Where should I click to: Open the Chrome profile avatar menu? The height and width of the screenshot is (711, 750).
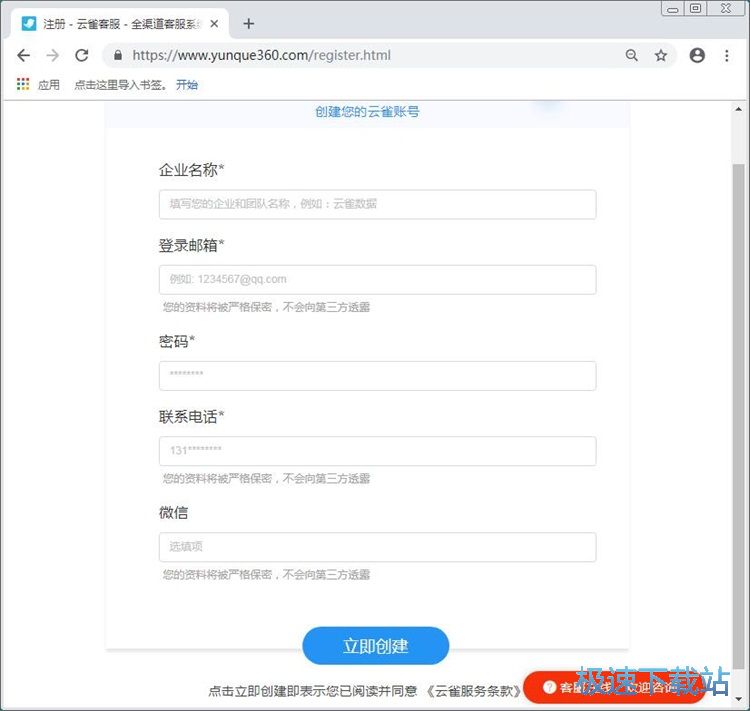(697, 56)
